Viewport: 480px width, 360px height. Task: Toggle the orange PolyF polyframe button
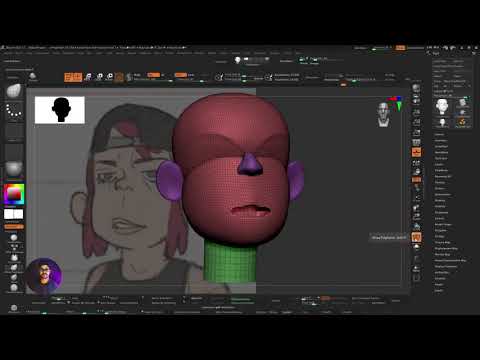click(x=416, y=237)
